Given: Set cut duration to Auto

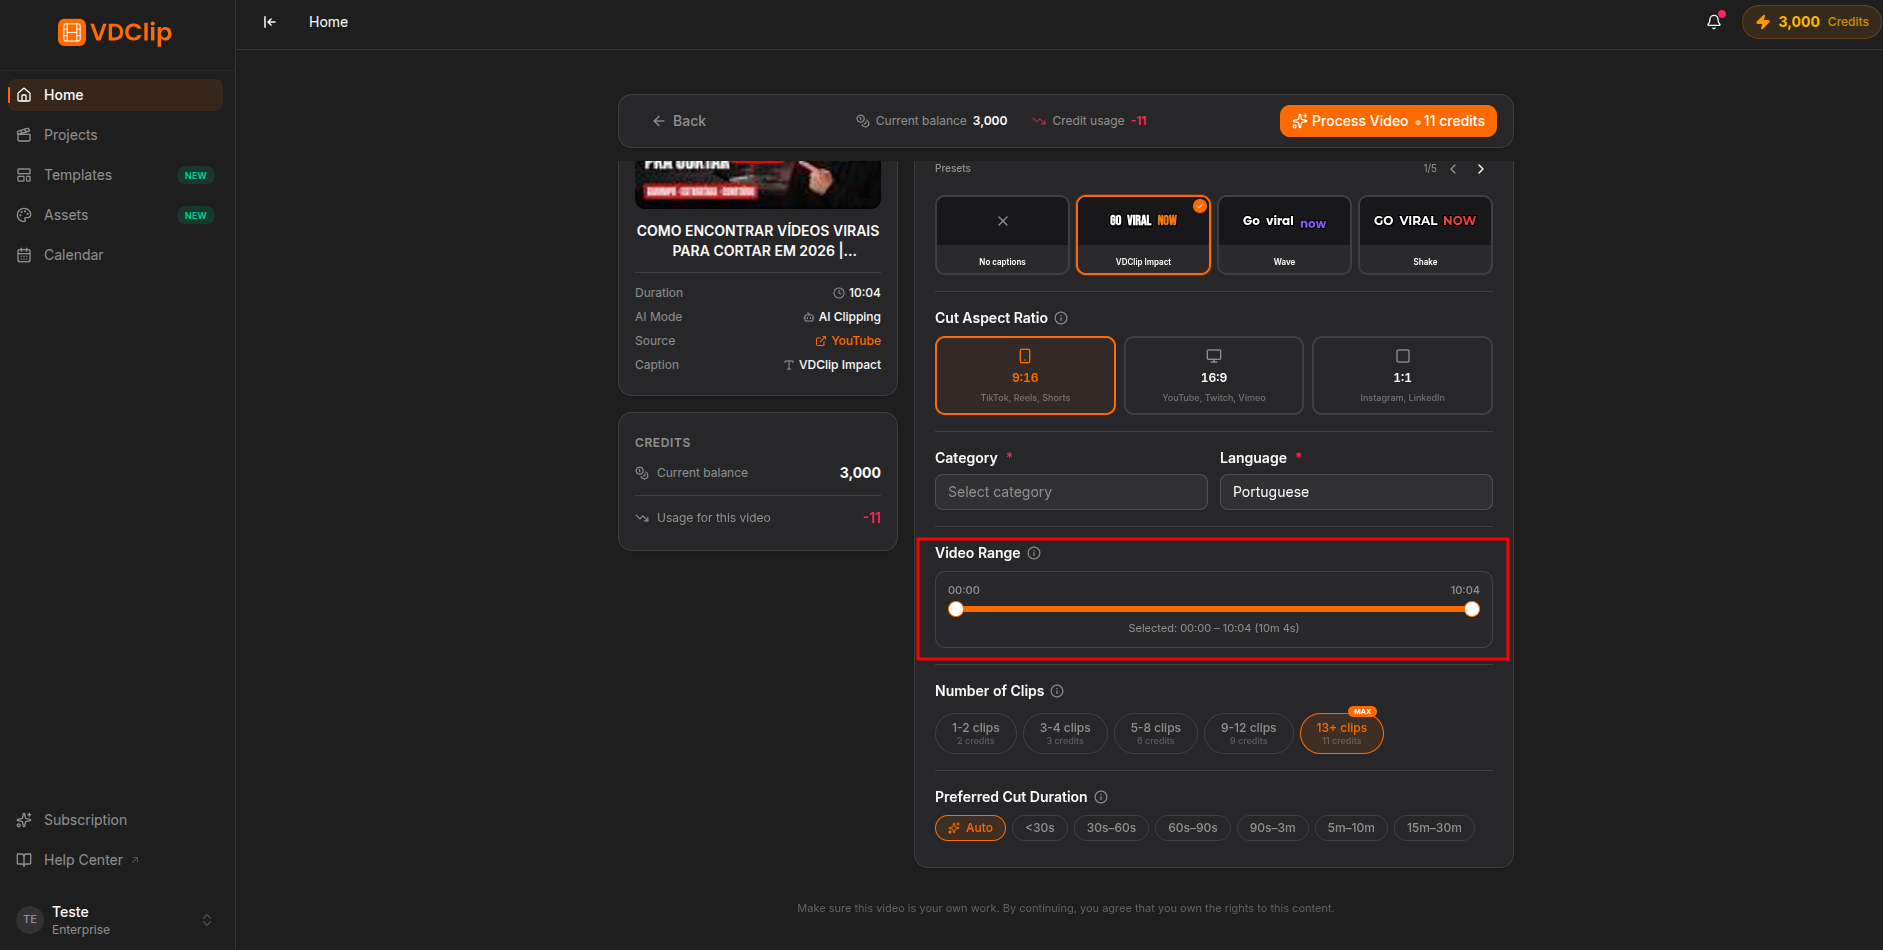Looking at the screenshot, I should 970,828.
